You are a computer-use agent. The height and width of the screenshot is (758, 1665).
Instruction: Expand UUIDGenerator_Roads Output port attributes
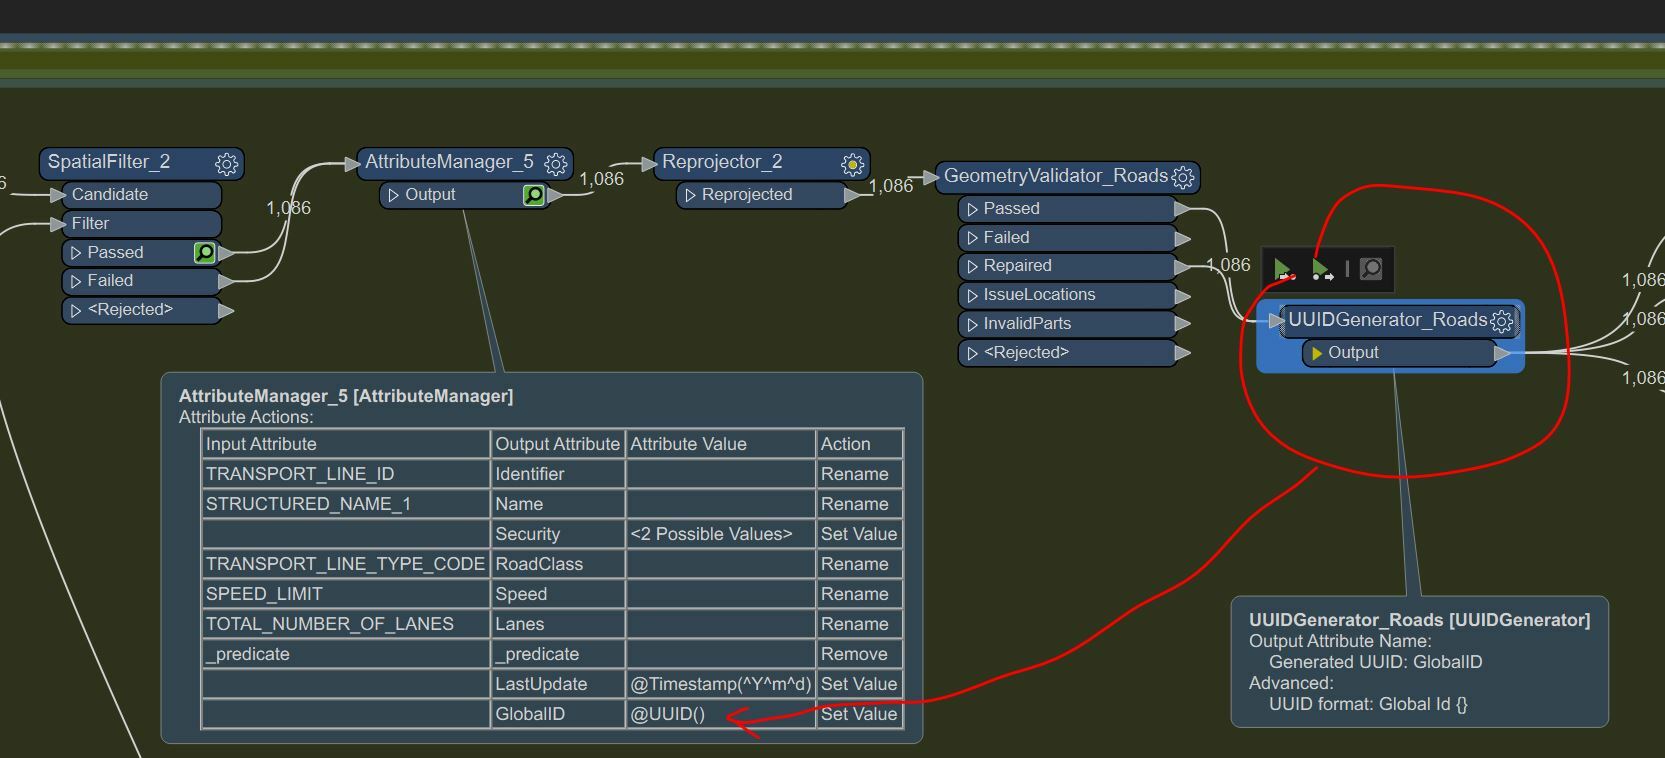tap(1317, 353)
